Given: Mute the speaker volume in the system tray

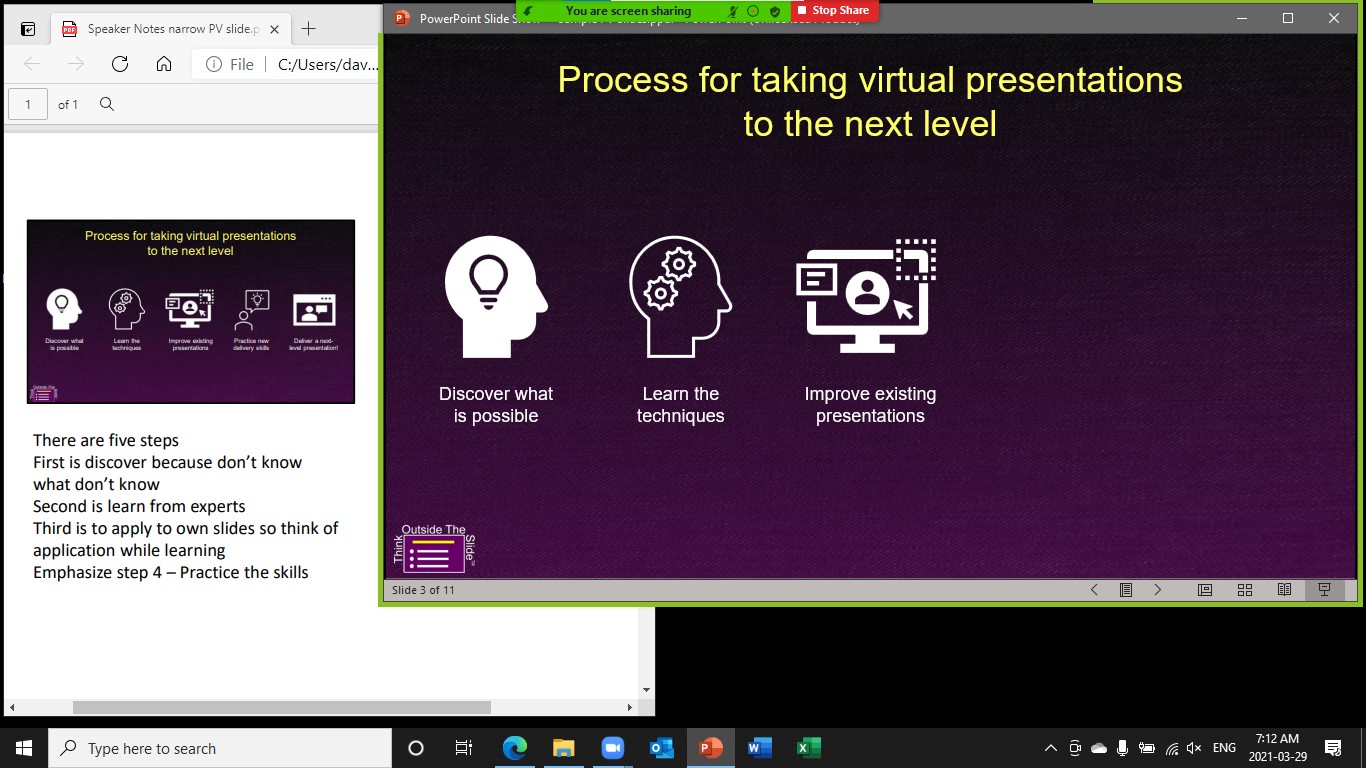Looking at the screenshot, I should tap(1193, 748).
